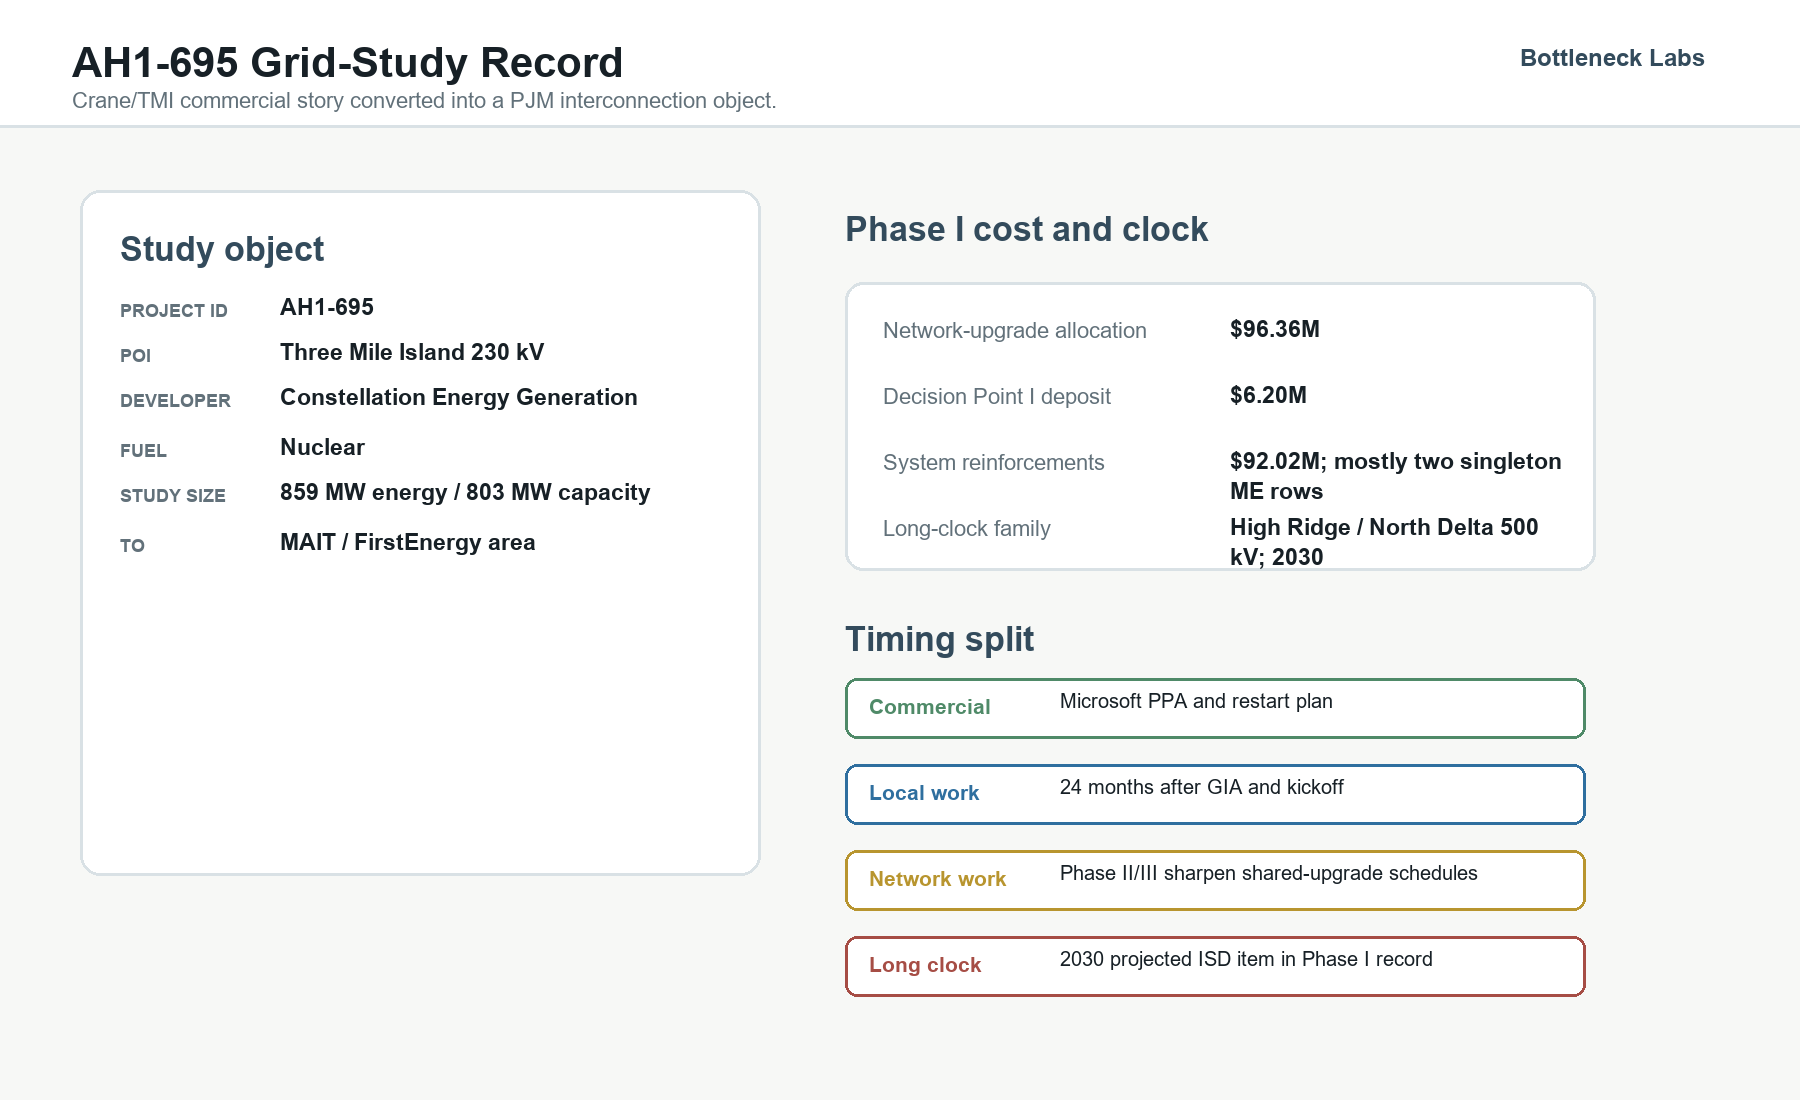Select Microsoft PPA and restart plan text

pos(1196,701)
